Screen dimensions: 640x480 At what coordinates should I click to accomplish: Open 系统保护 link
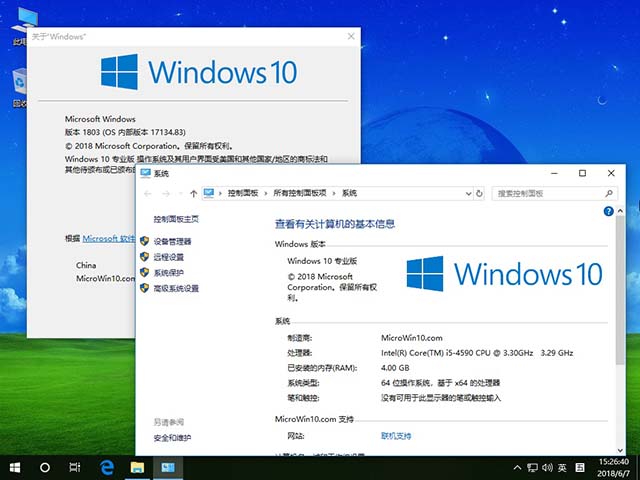pos(169,273)
